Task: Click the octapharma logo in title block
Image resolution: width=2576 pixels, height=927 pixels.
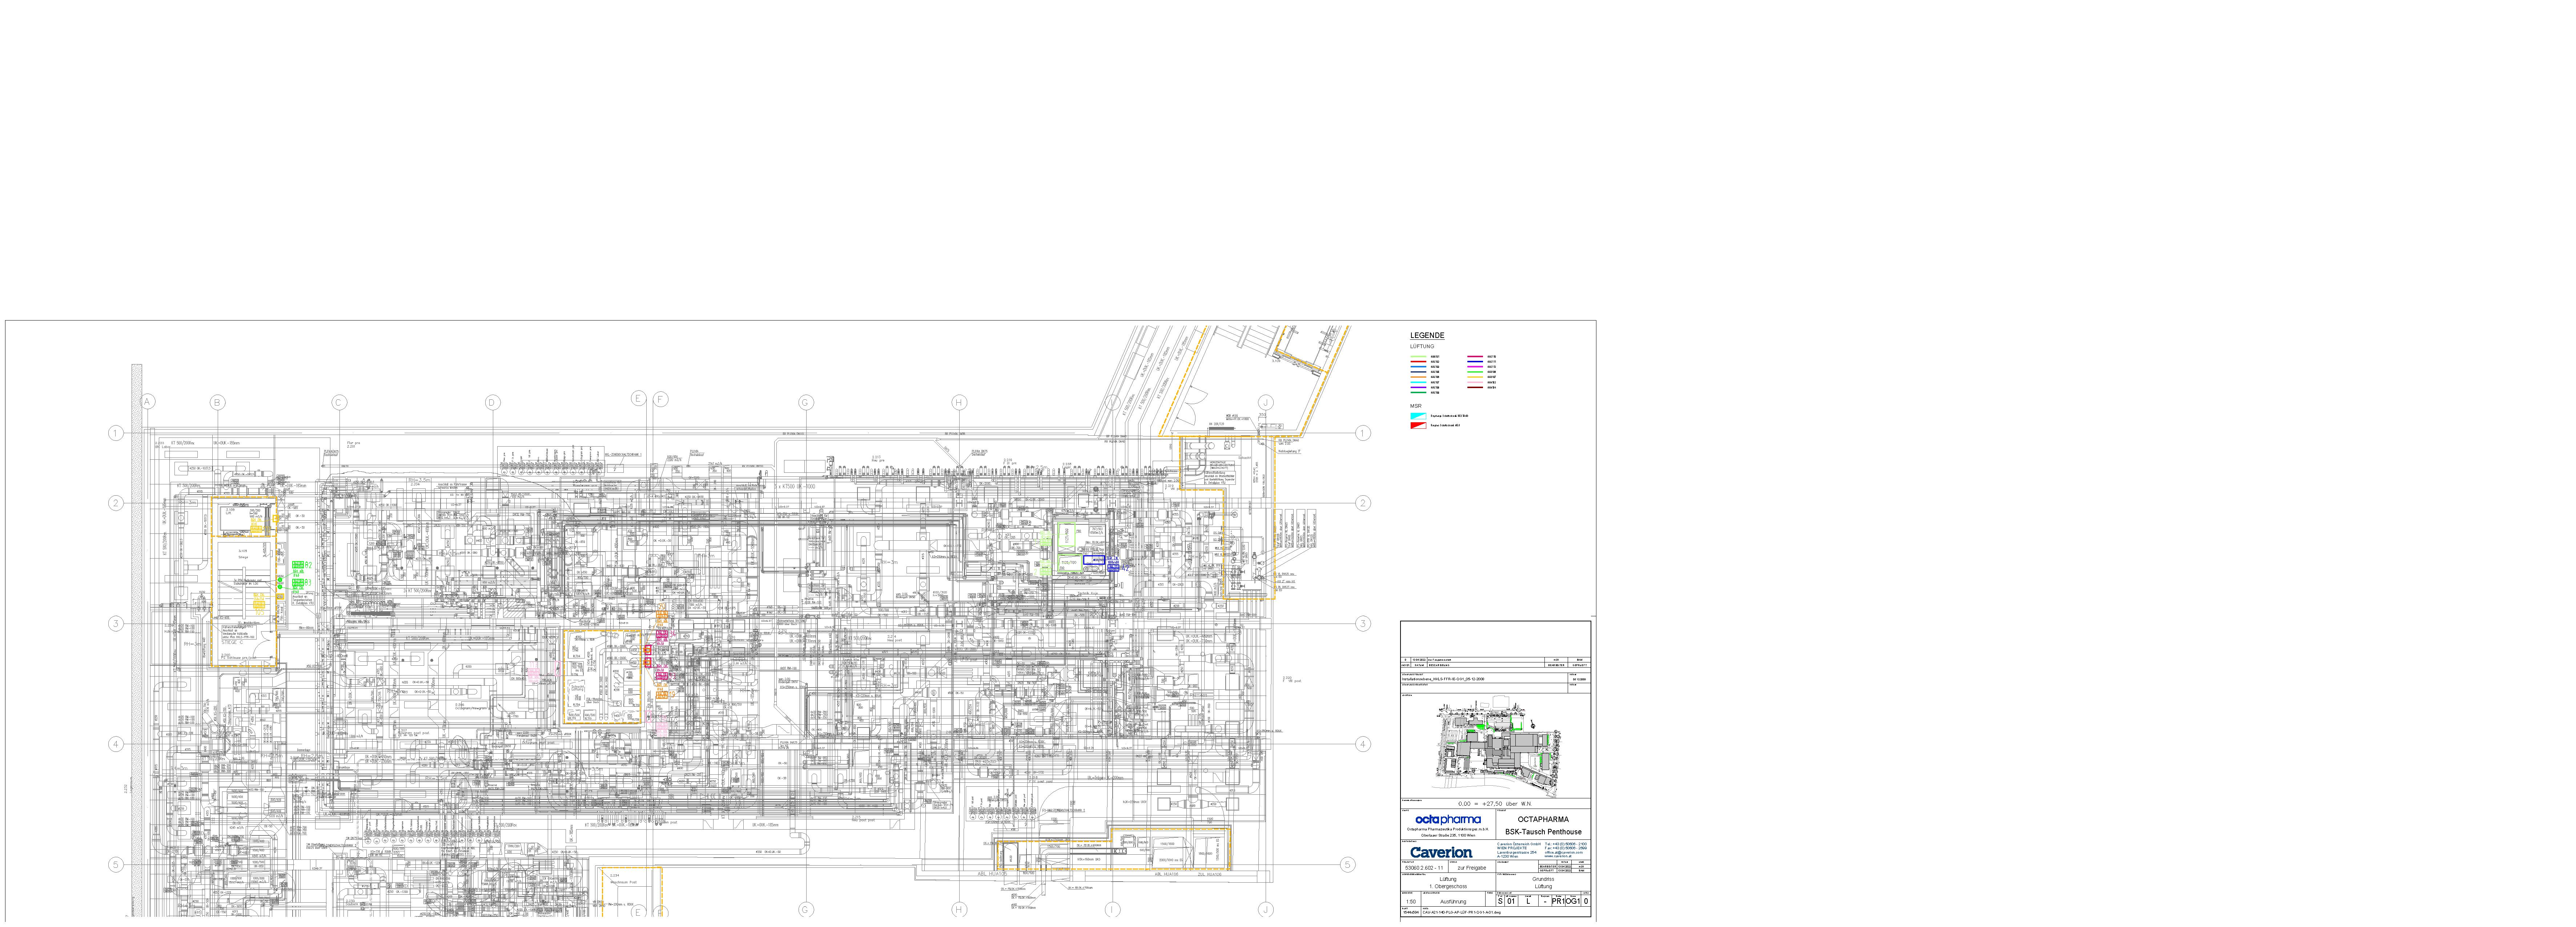Action: coord(1448,820)
